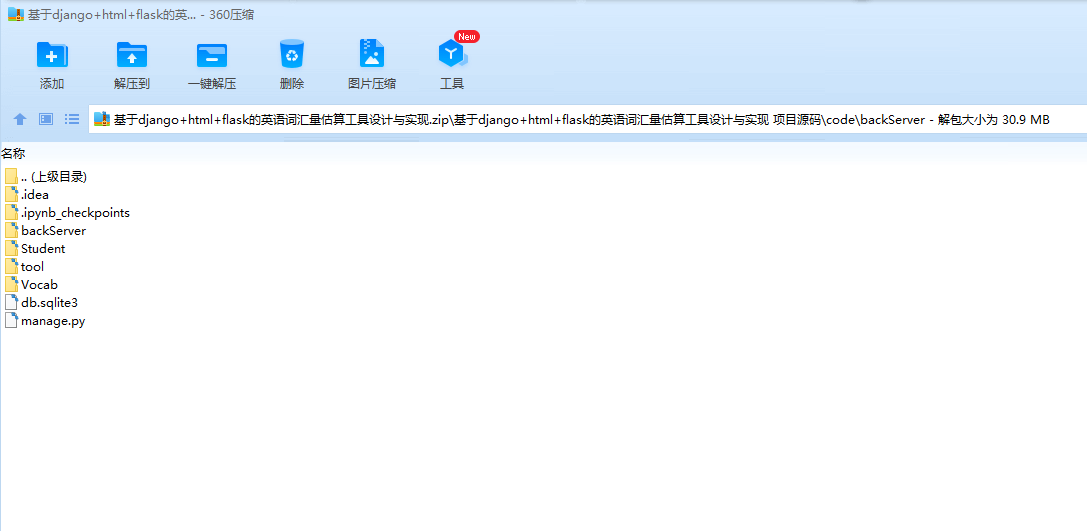1087x531 pixels.
Task: Go up one level with the arrow icon
Action: click(x=20, y=119)
